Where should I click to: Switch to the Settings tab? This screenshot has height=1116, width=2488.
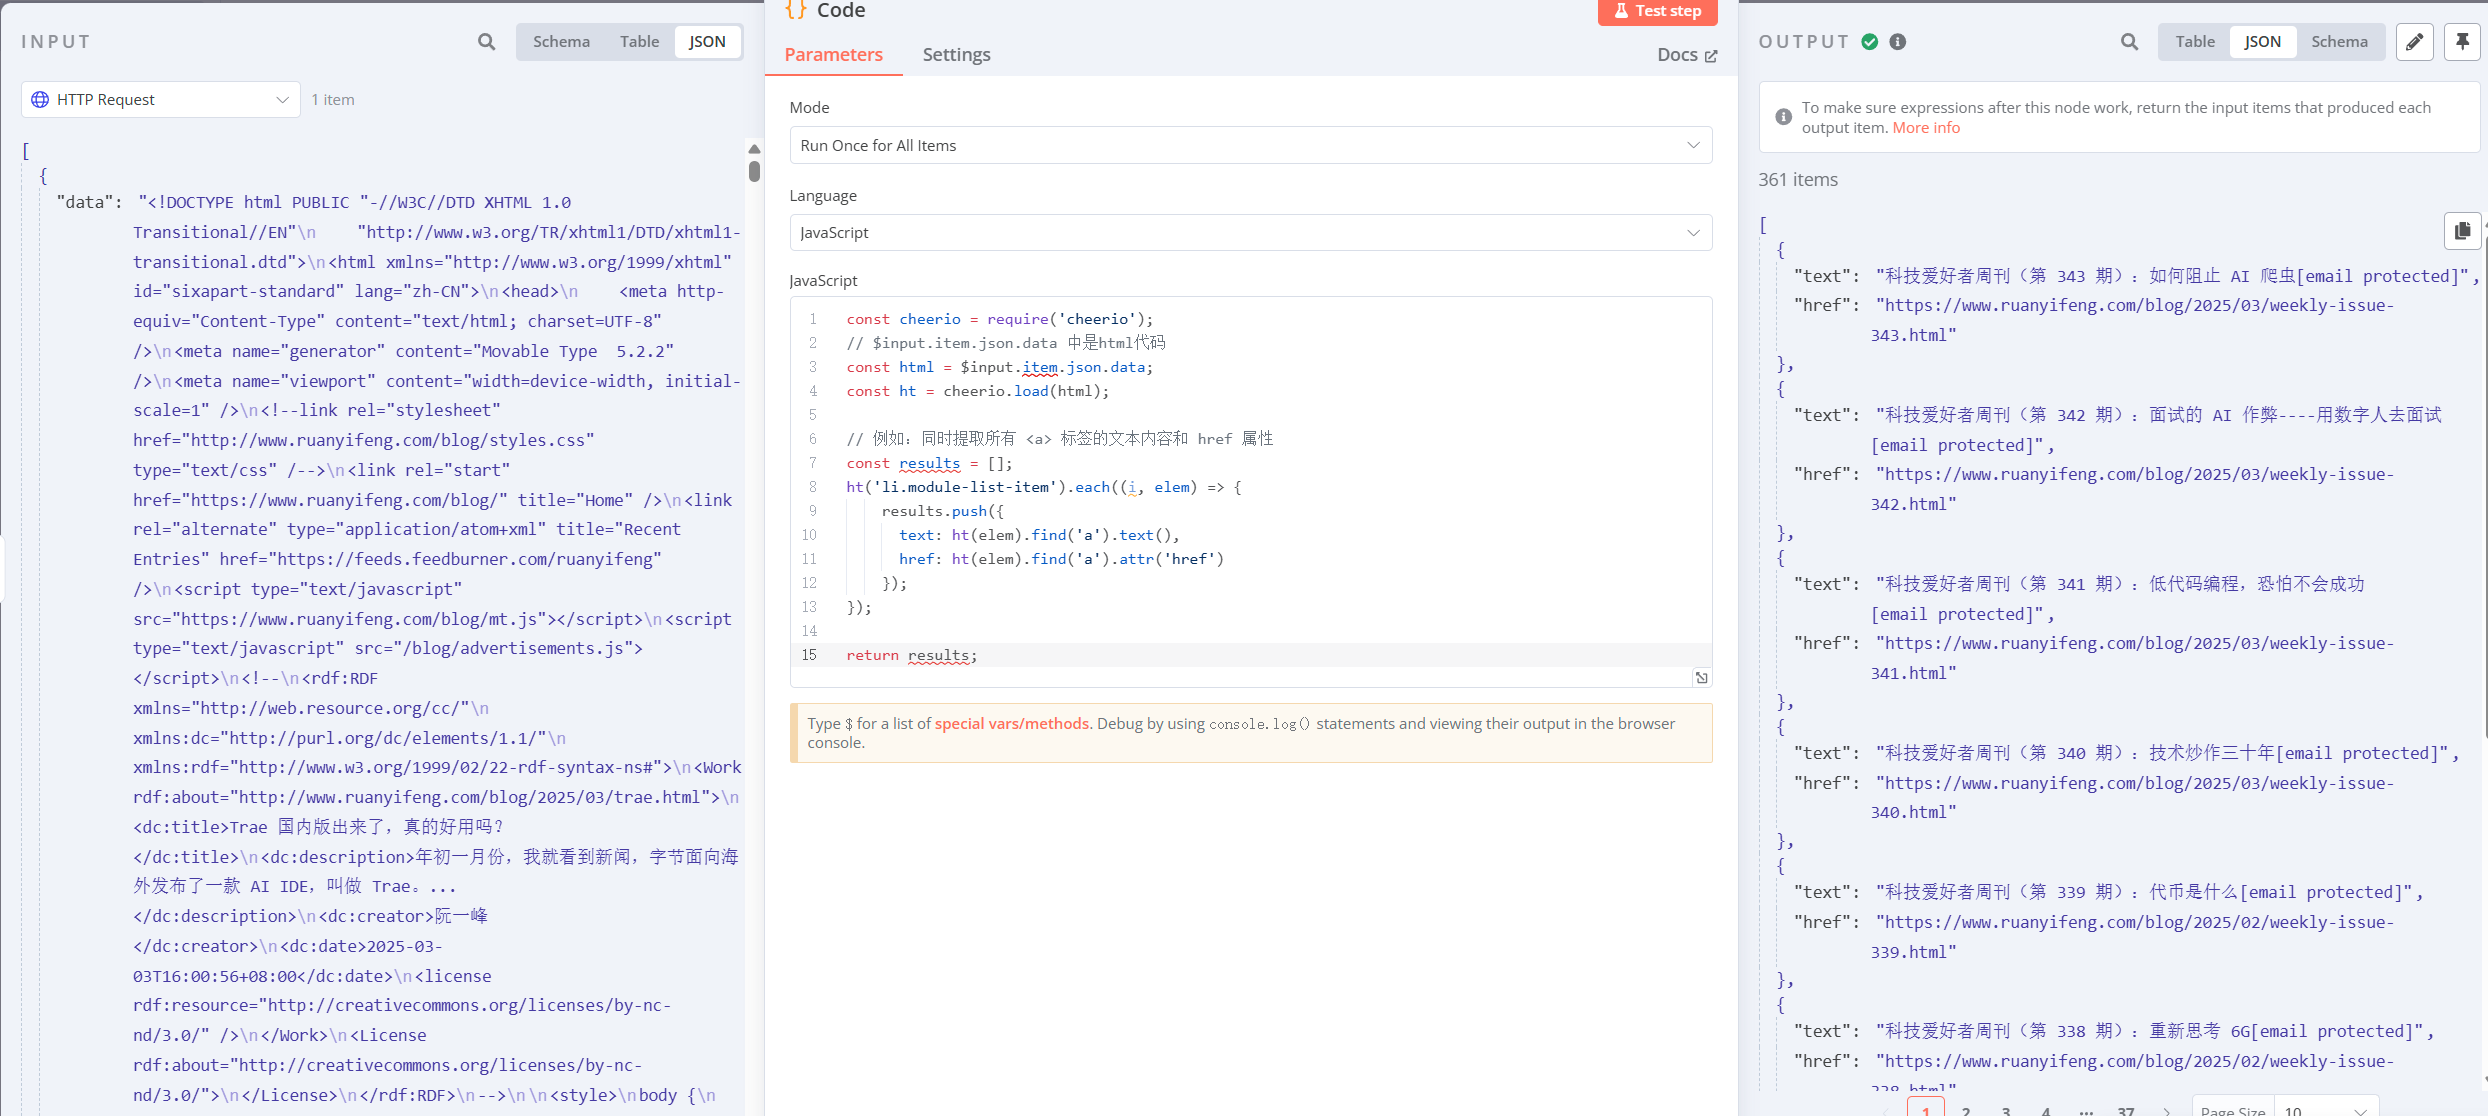(x=956, y=55)
